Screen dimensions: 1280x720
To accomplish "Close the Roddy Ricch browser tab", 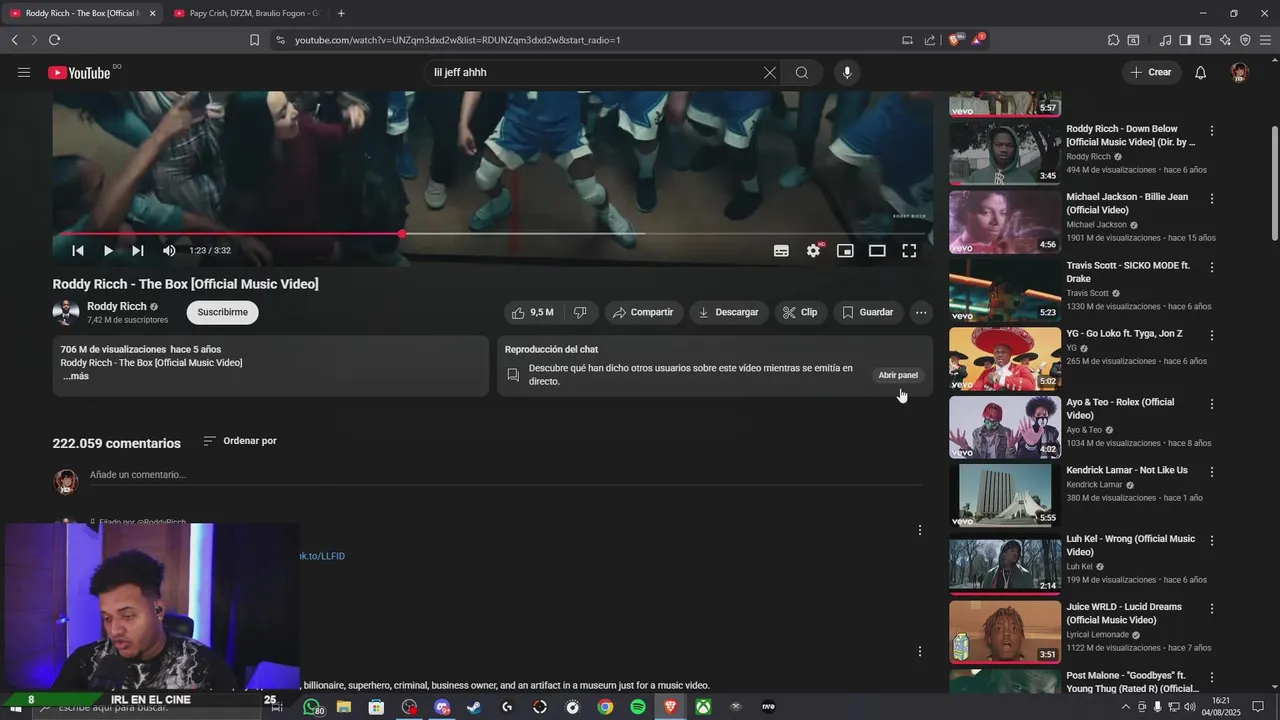I will [153, 13].
